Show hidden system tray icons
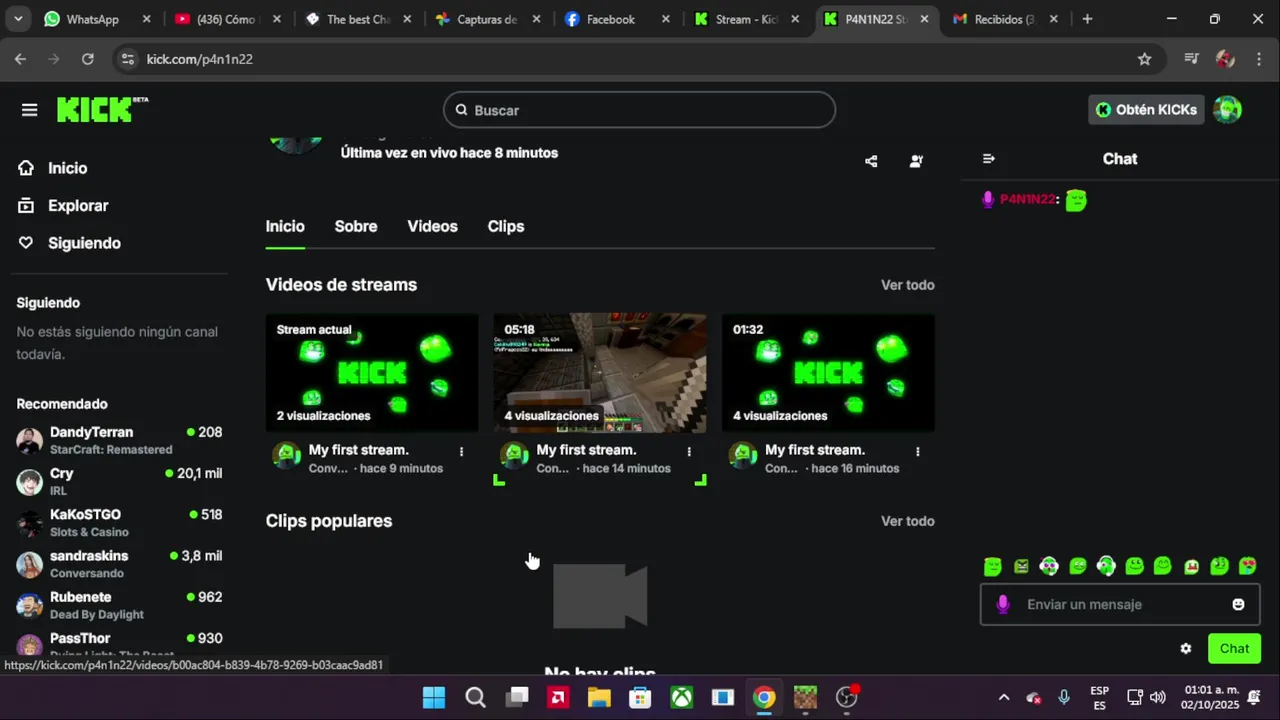 click(1004, 697)
